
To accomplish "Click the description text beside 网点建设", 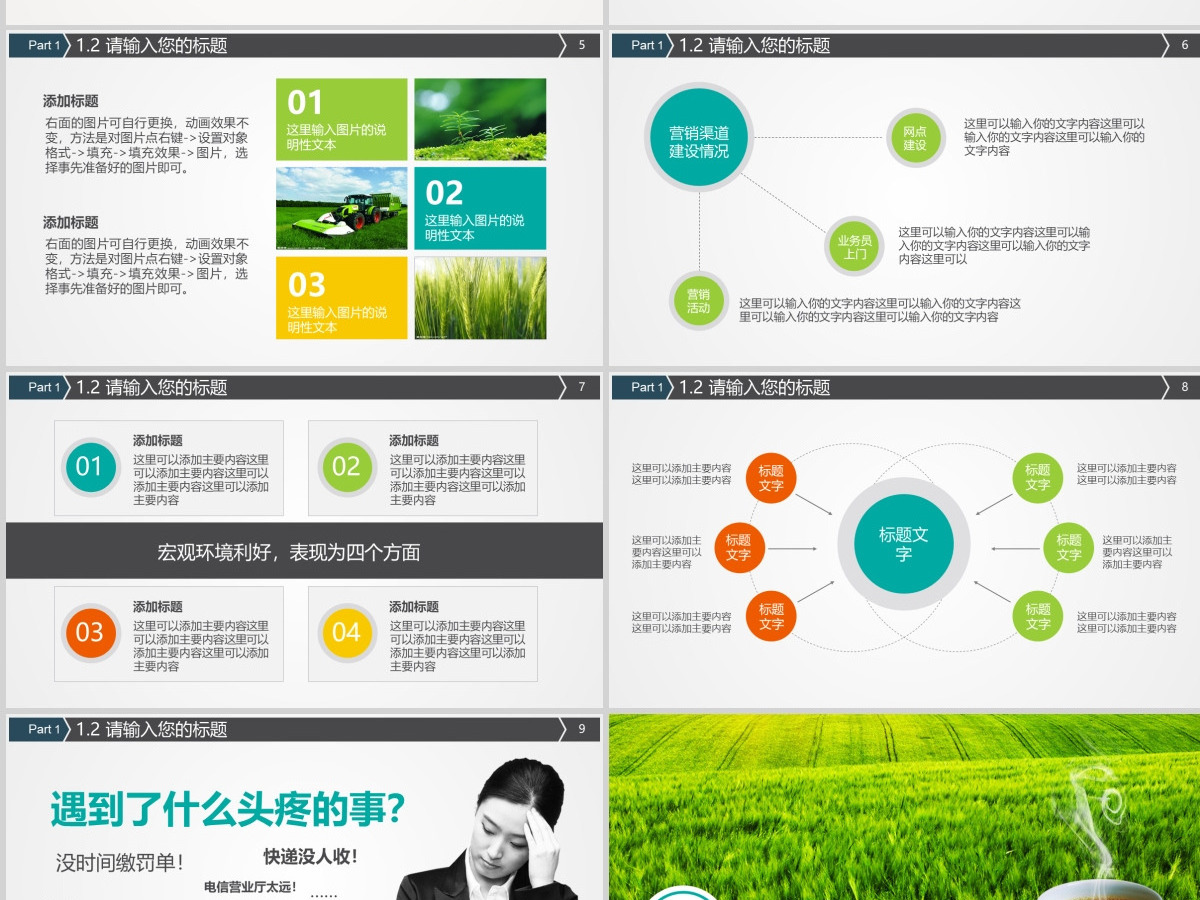I will pos(1055,137).
